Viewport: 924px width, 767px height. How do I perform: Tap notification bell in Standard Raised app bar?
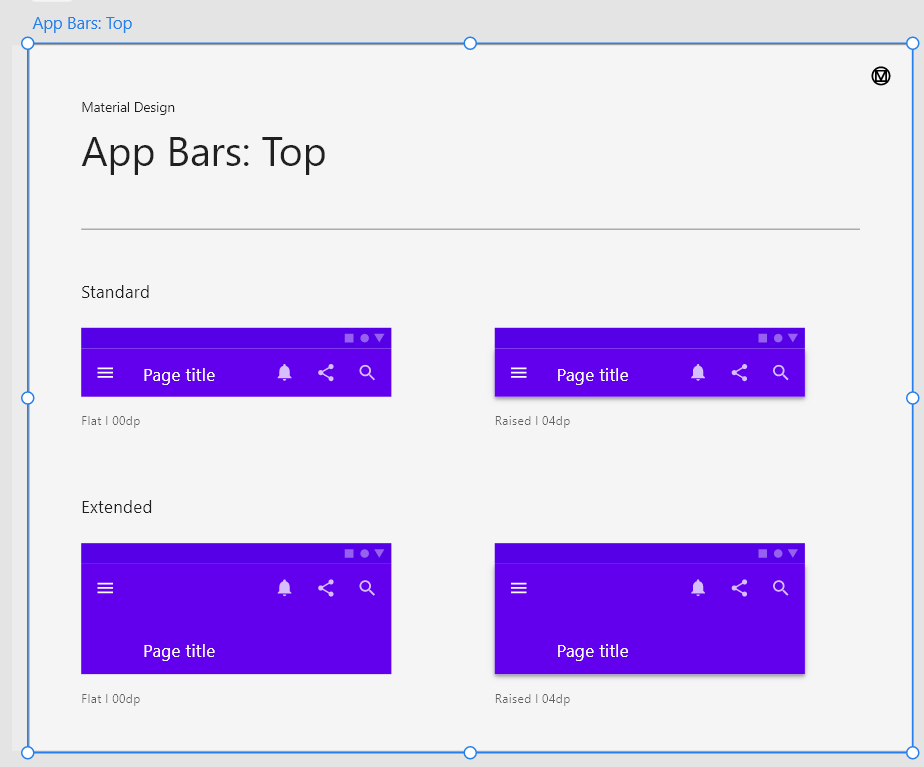(x=698, y=372)
